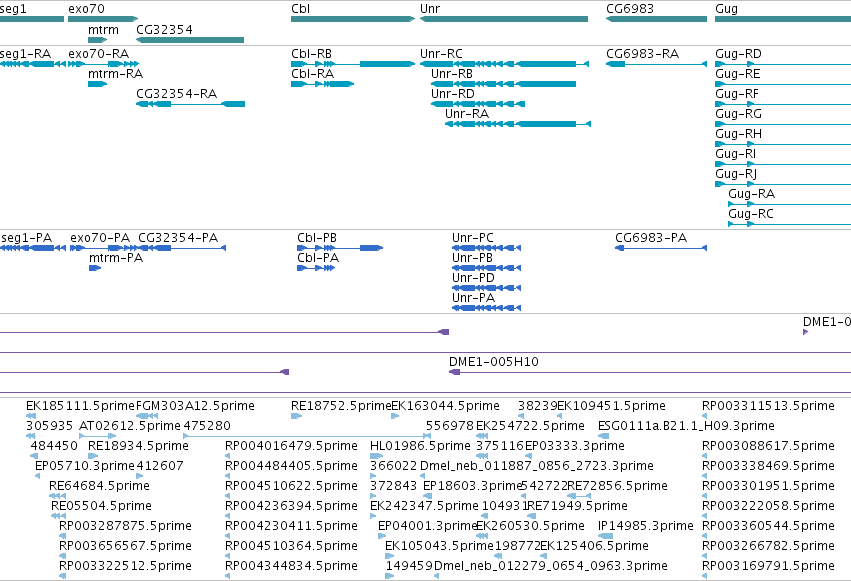Select the Cbl-PA protein label
Screen dimensions: 851x581
(x=318, y=258)
